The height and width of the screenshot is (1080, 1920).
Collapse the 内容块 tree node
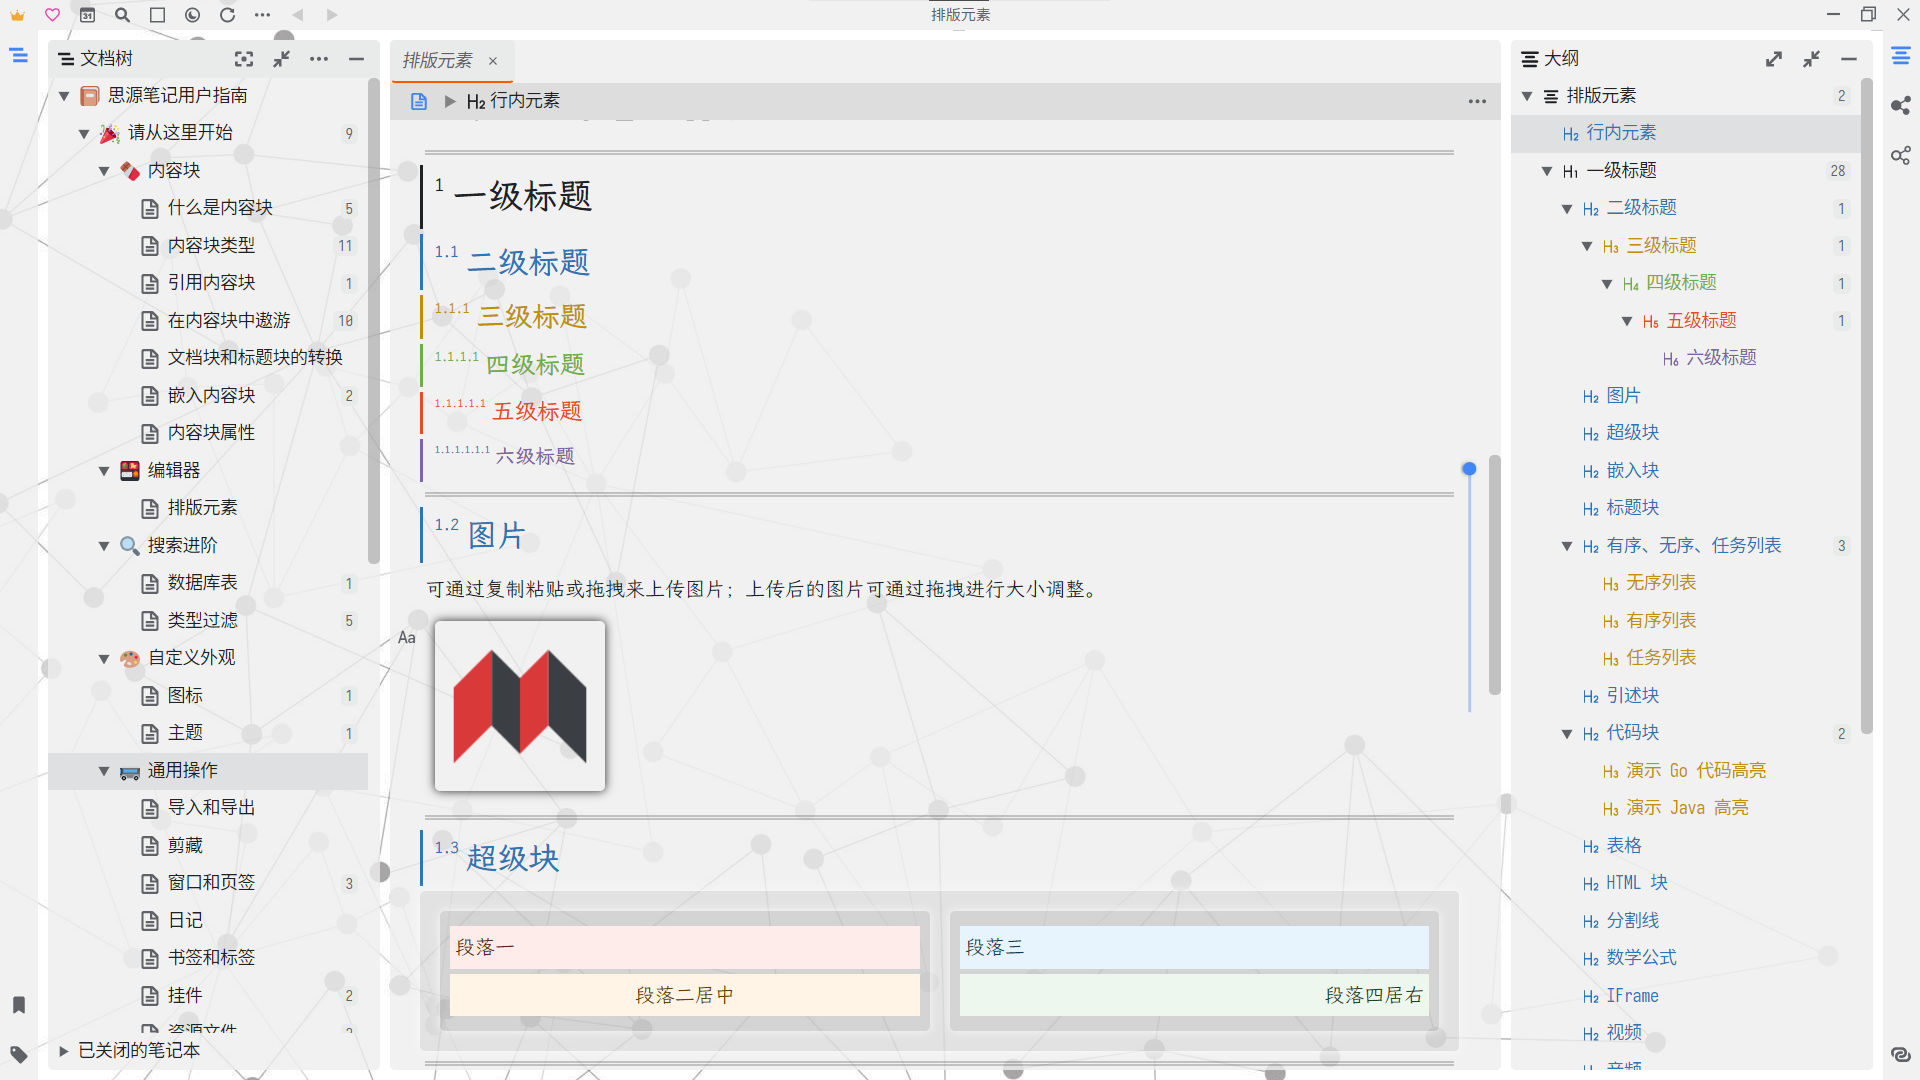click(104, 171)
